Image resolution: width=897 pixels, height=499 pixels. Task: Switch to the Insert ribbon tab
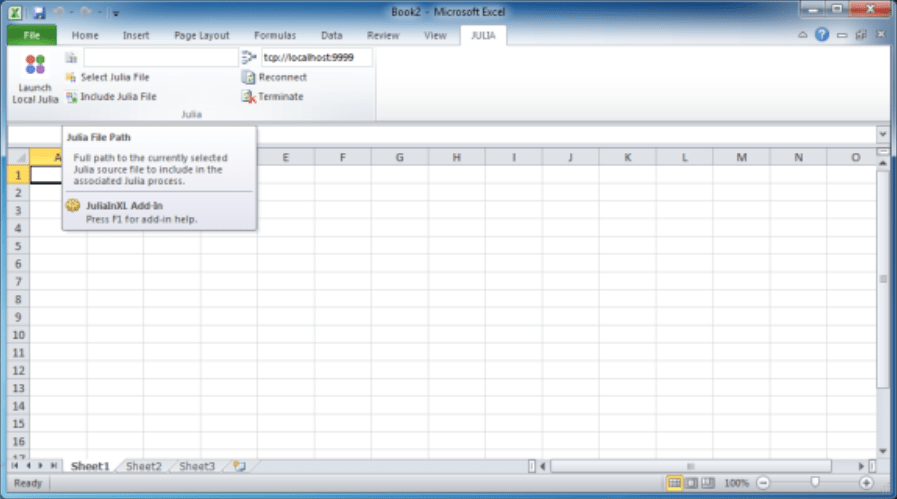pyautogui.click(x=136, y=35)
